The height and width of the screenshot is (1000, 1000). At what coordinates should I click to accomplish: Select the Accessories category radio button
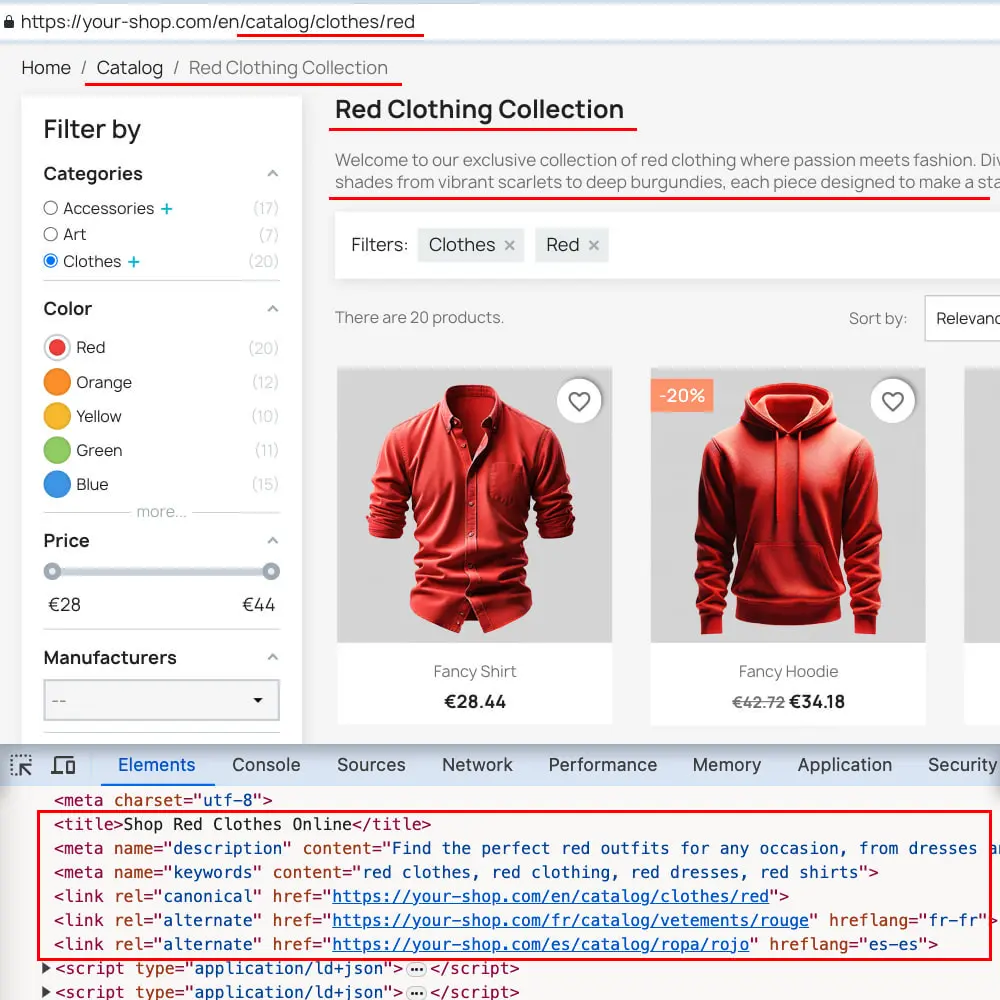point(50,208)
